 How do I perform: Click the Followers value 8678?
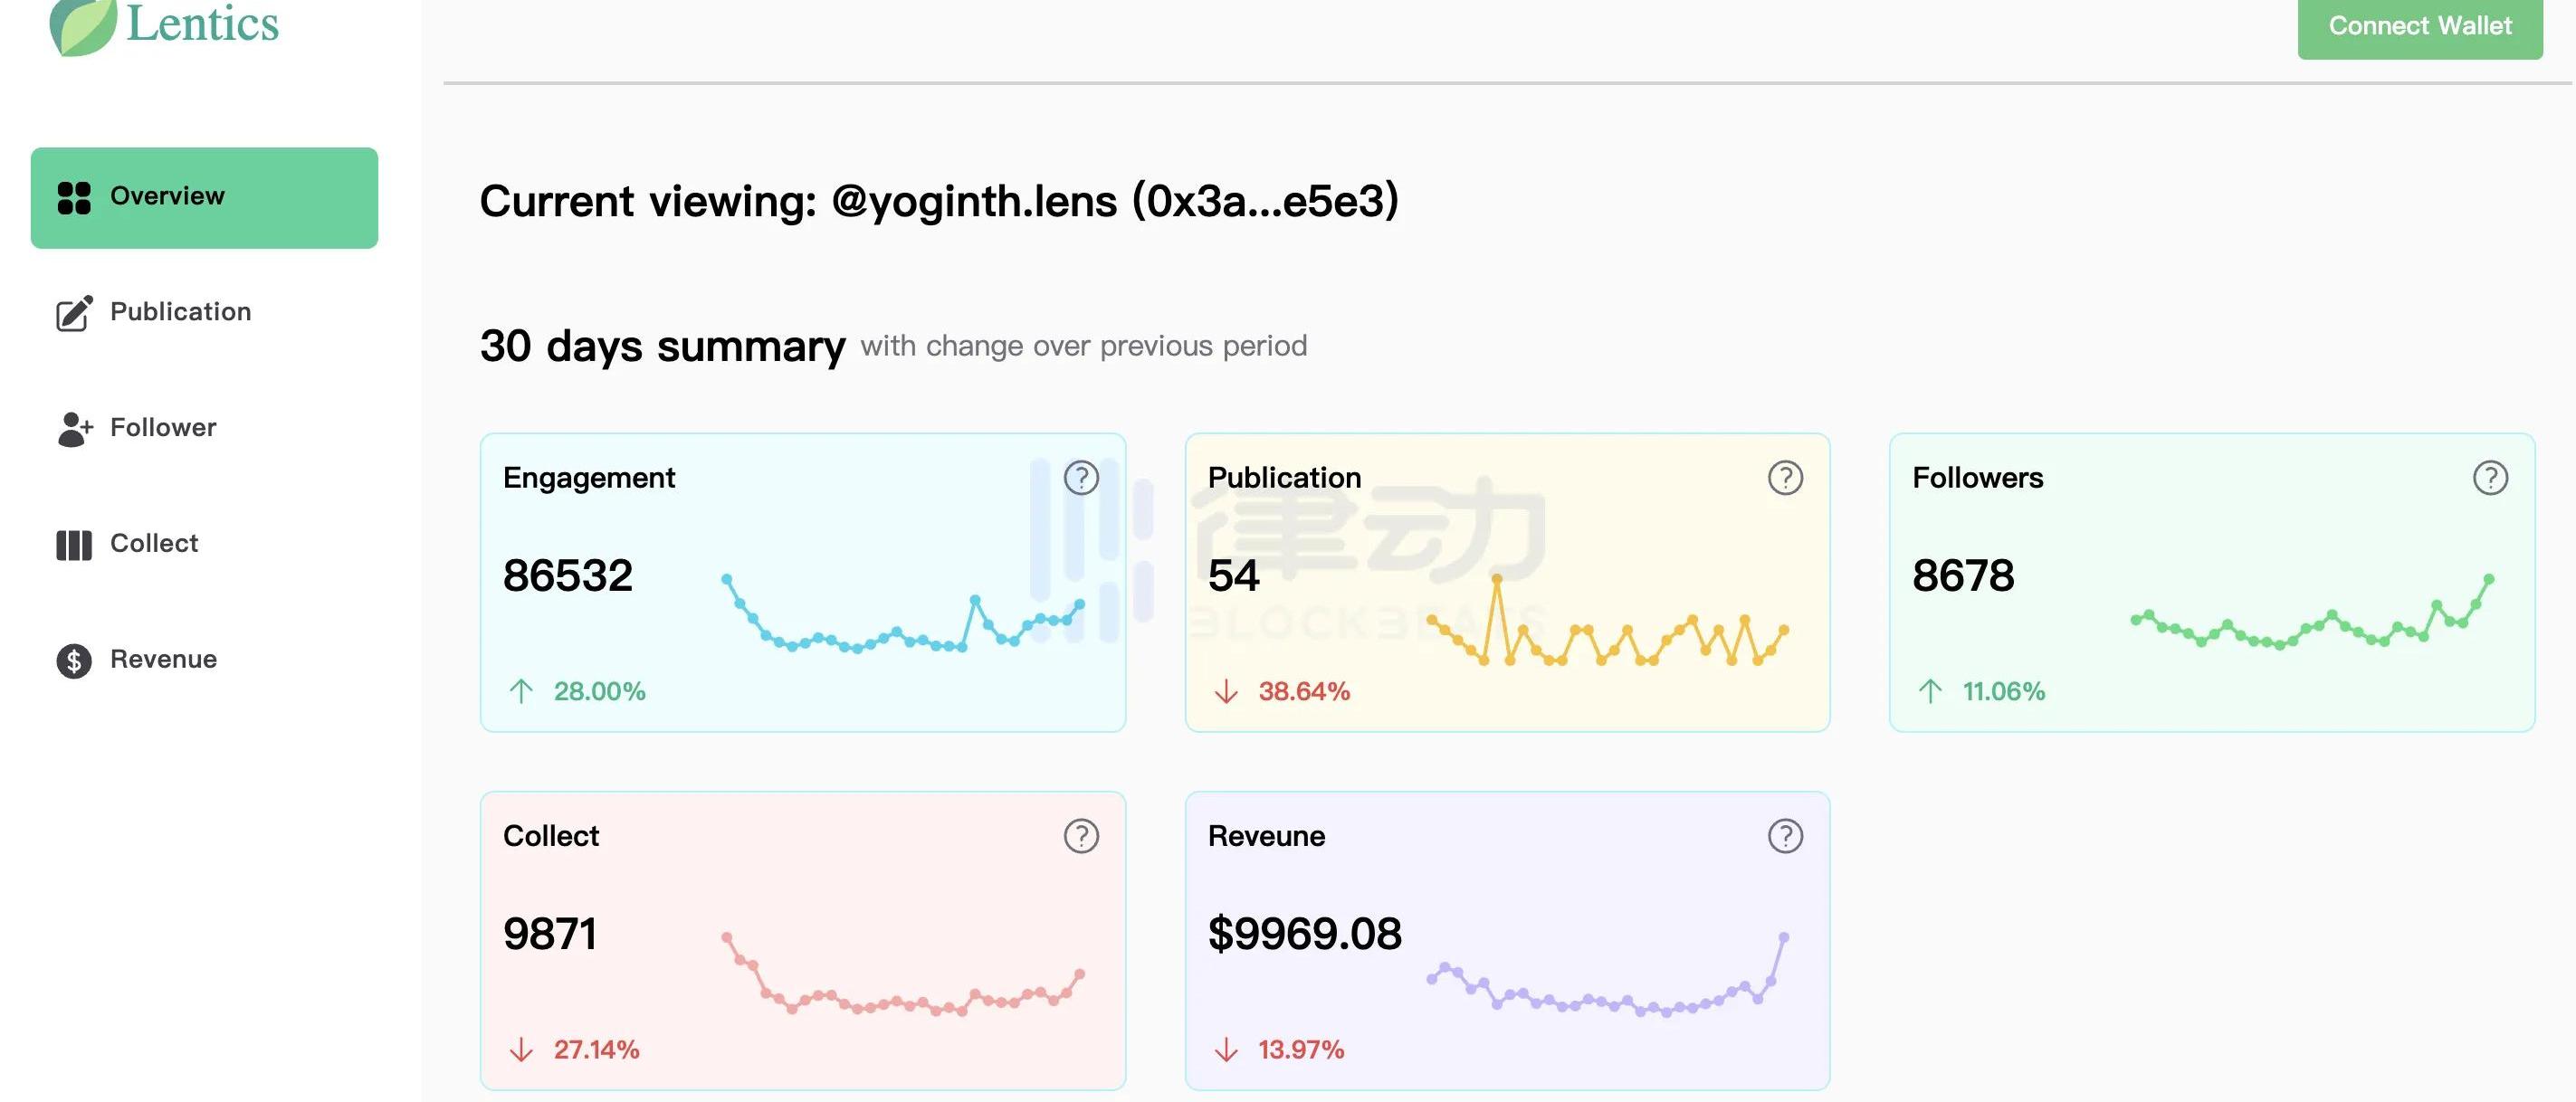coord(1963,576)
